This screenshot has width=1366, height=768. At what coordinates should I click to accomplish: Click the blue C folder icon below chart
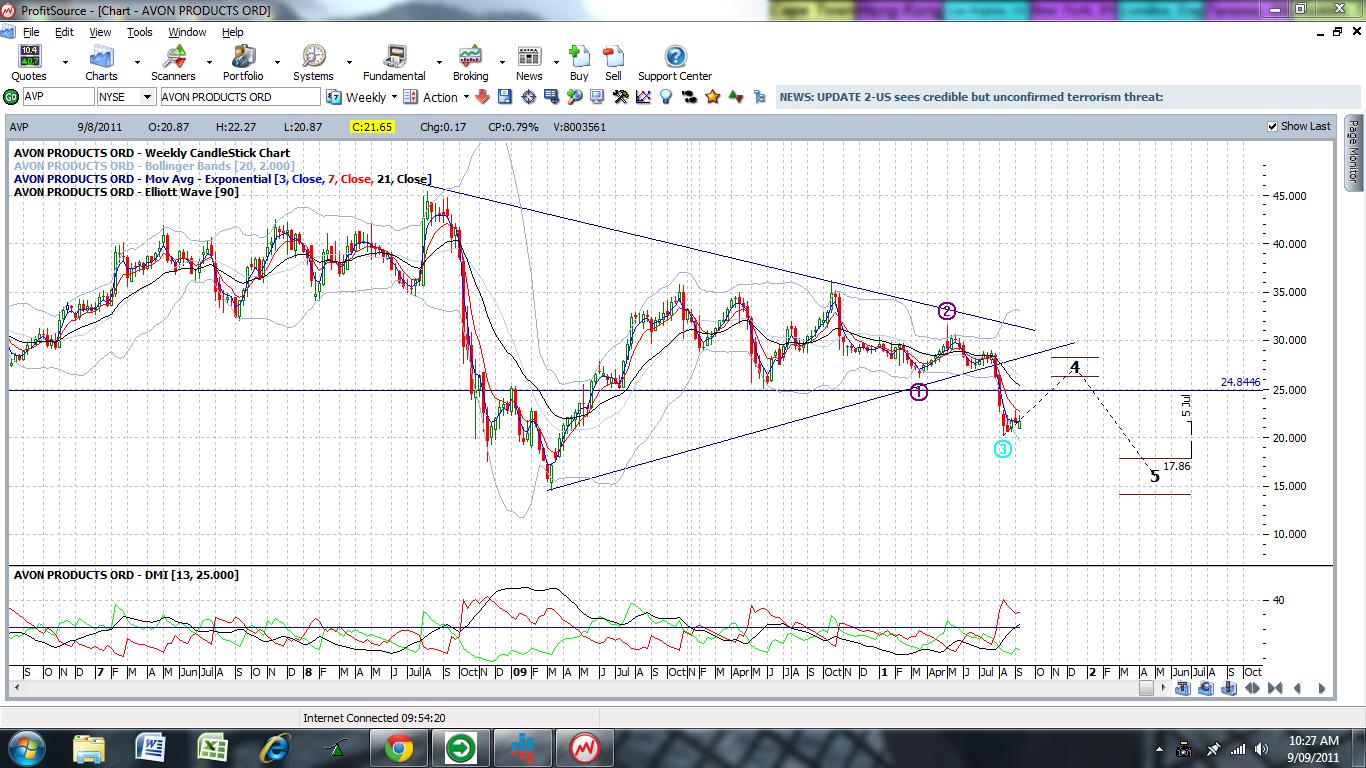pos(1206,688)
